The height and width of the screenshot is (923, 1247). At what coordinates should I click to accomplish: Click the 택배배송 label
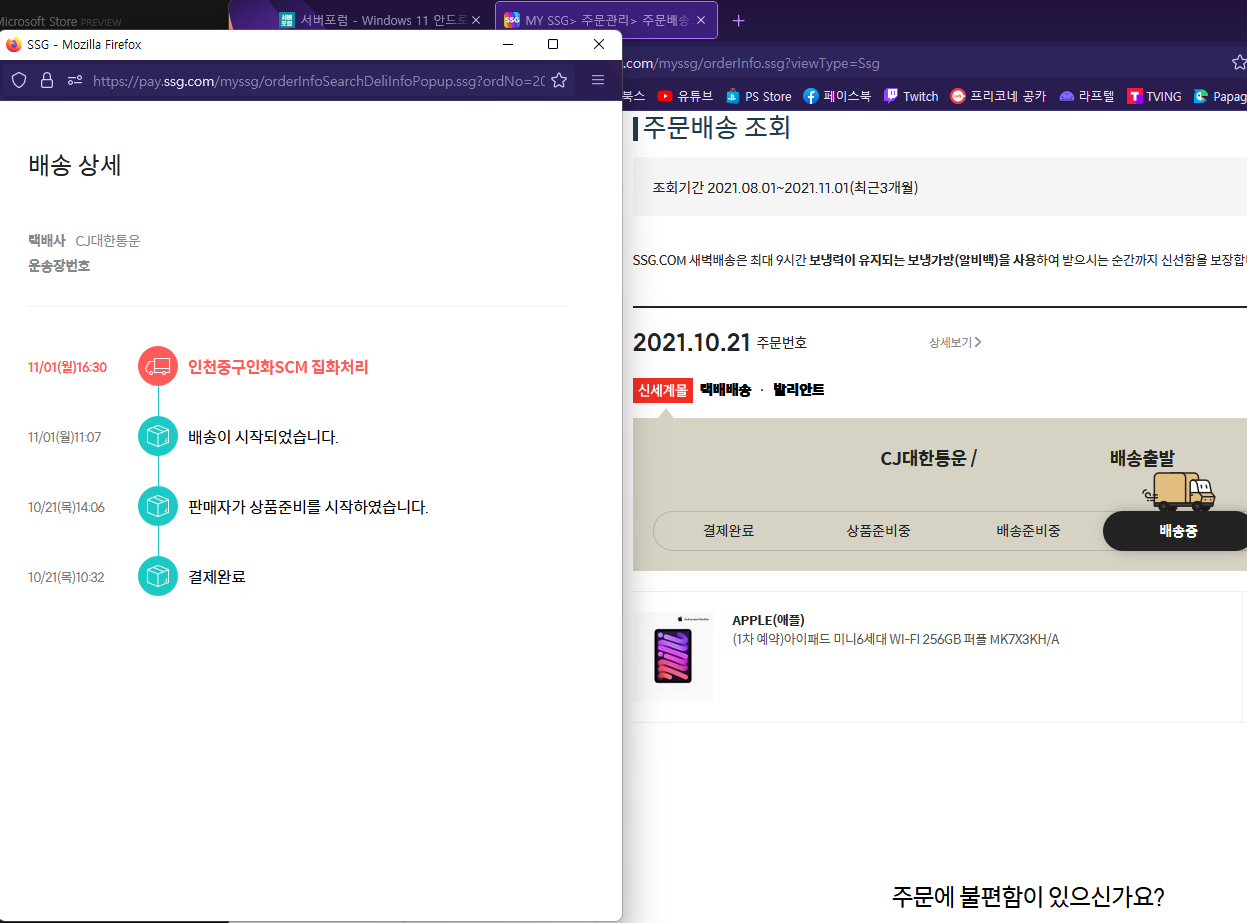725,390
